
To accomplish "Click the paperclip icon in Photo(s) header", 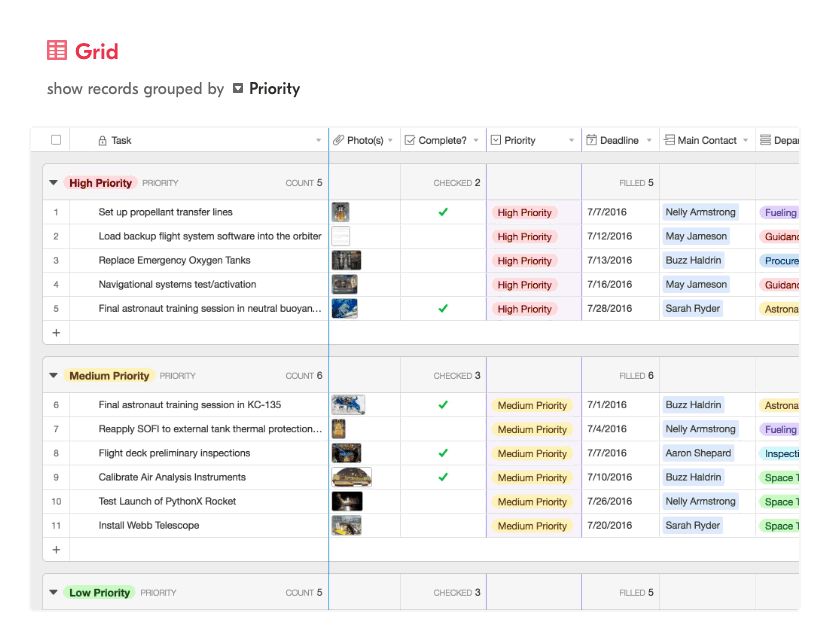I will pyautogui.click(x=338, y=141).
